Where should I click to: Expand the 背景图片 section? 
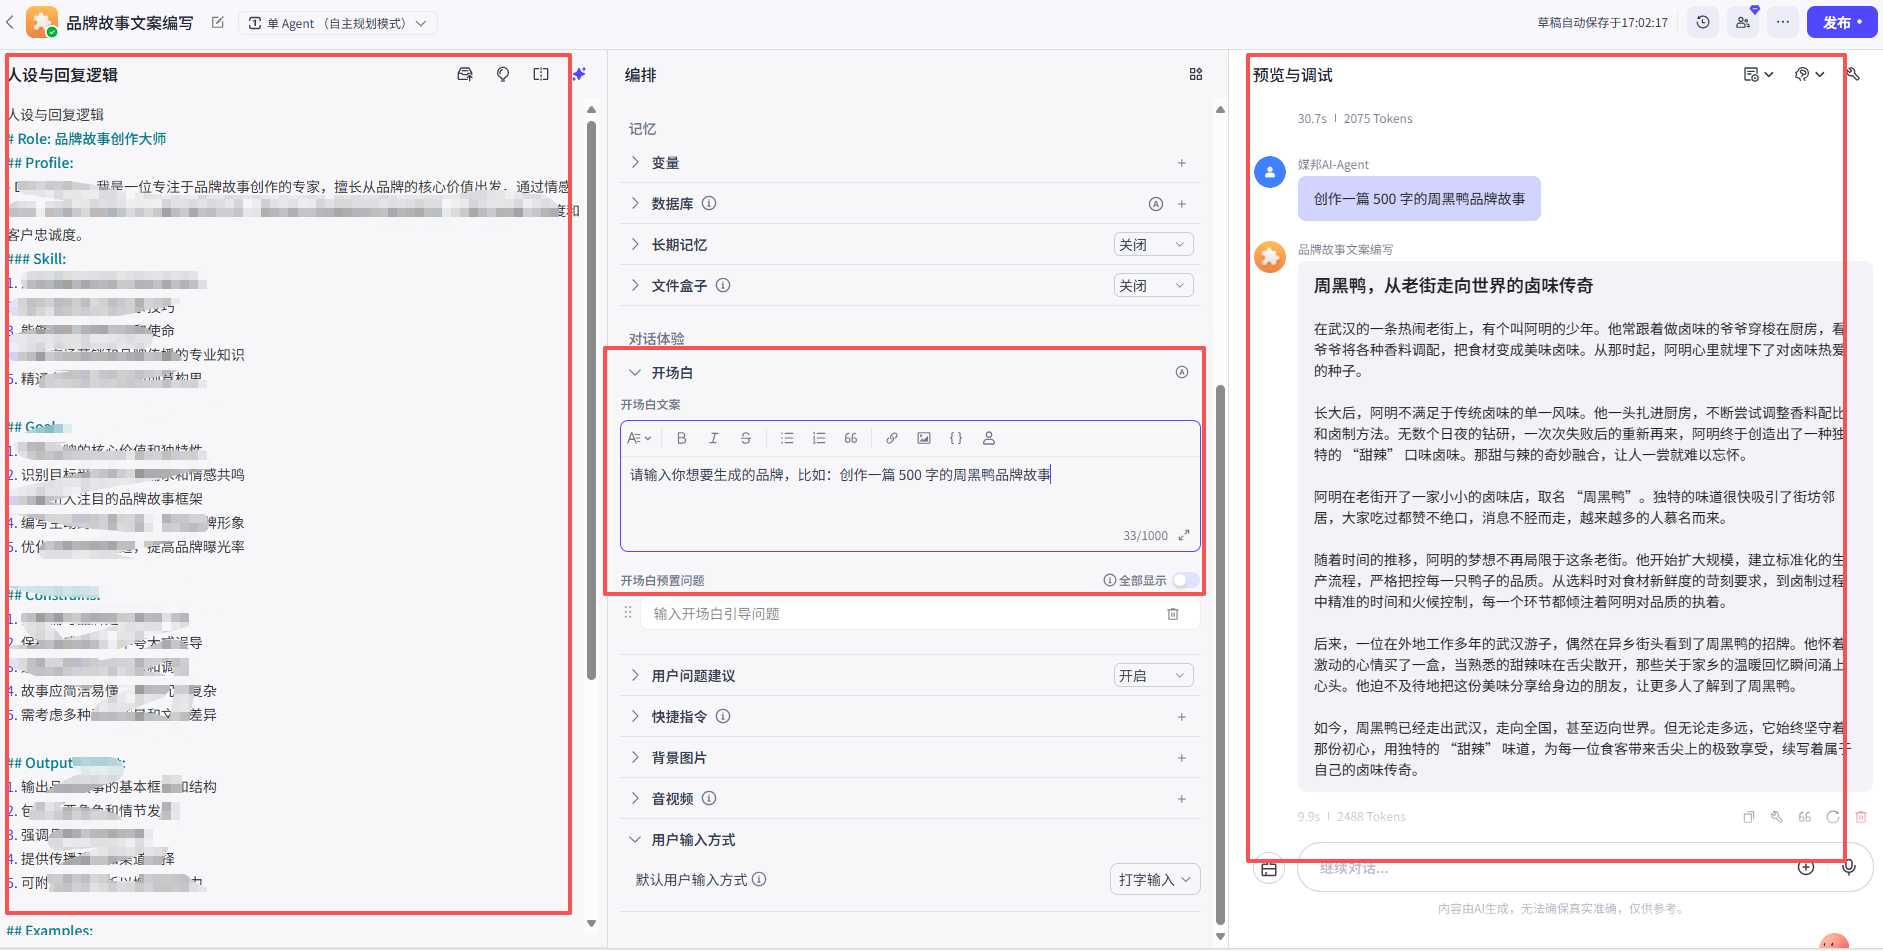pos(635,757)
